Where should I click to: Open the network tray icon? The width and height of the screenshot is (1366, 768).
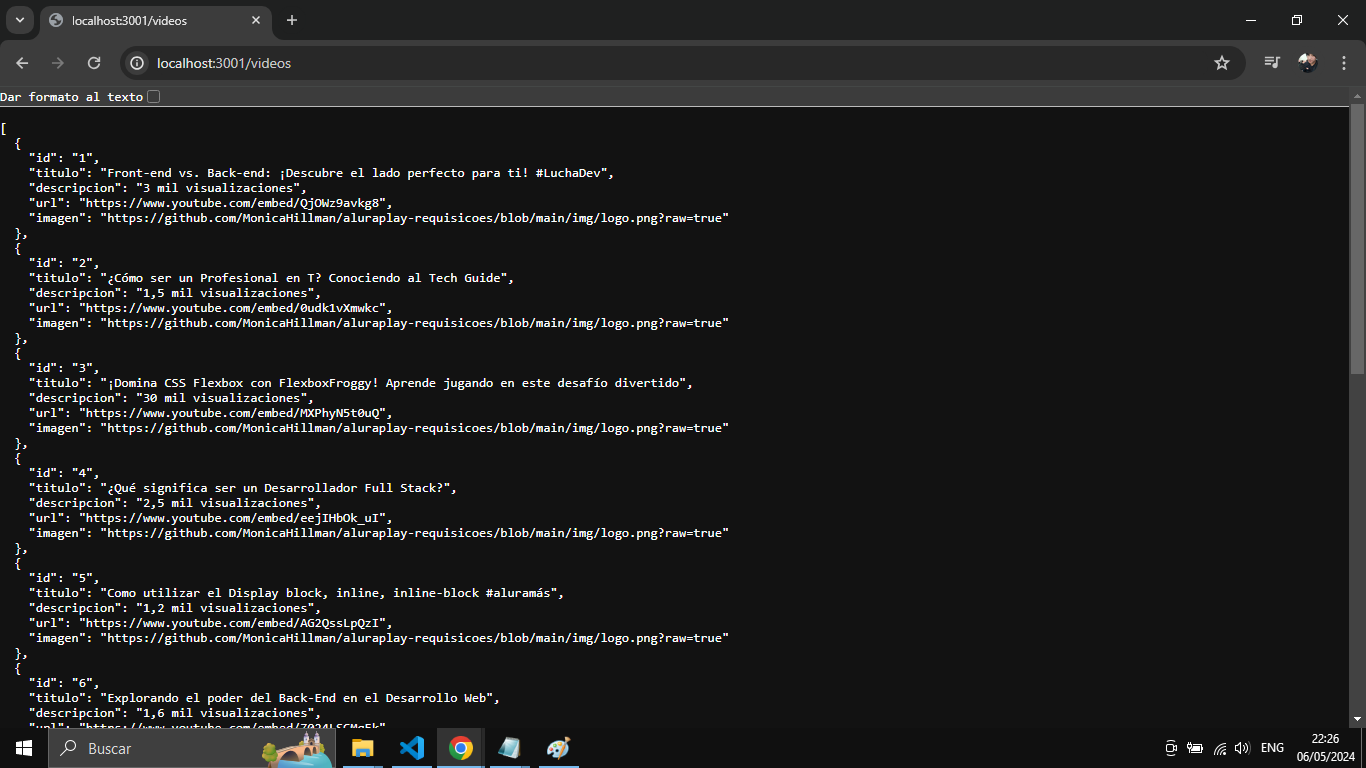(1219, 748)
